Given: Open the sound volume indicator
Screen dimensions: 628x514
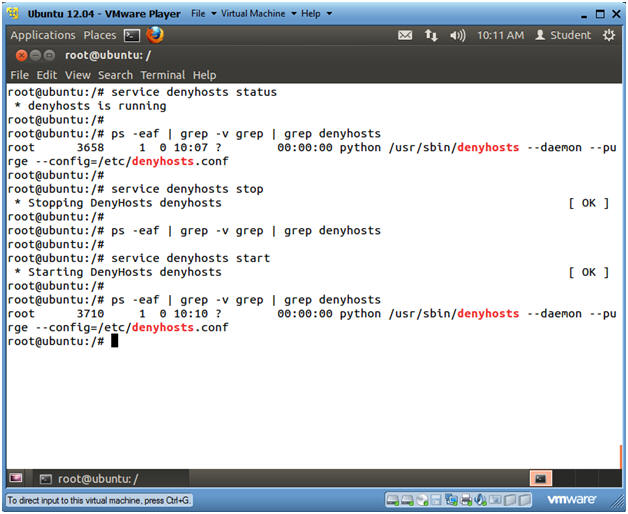Looking at the screenshot, I should (457, 36).
